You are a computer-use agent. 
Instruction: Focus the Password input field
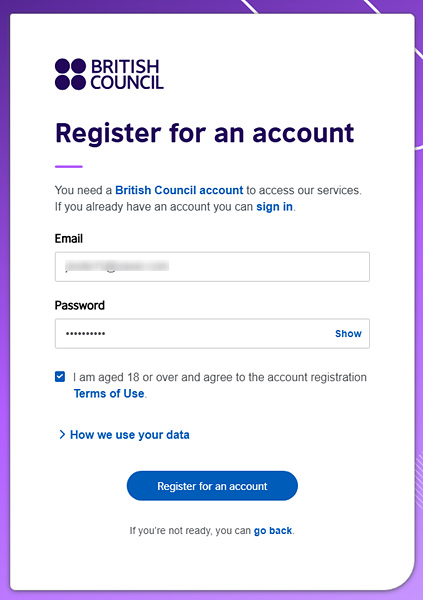212,333
